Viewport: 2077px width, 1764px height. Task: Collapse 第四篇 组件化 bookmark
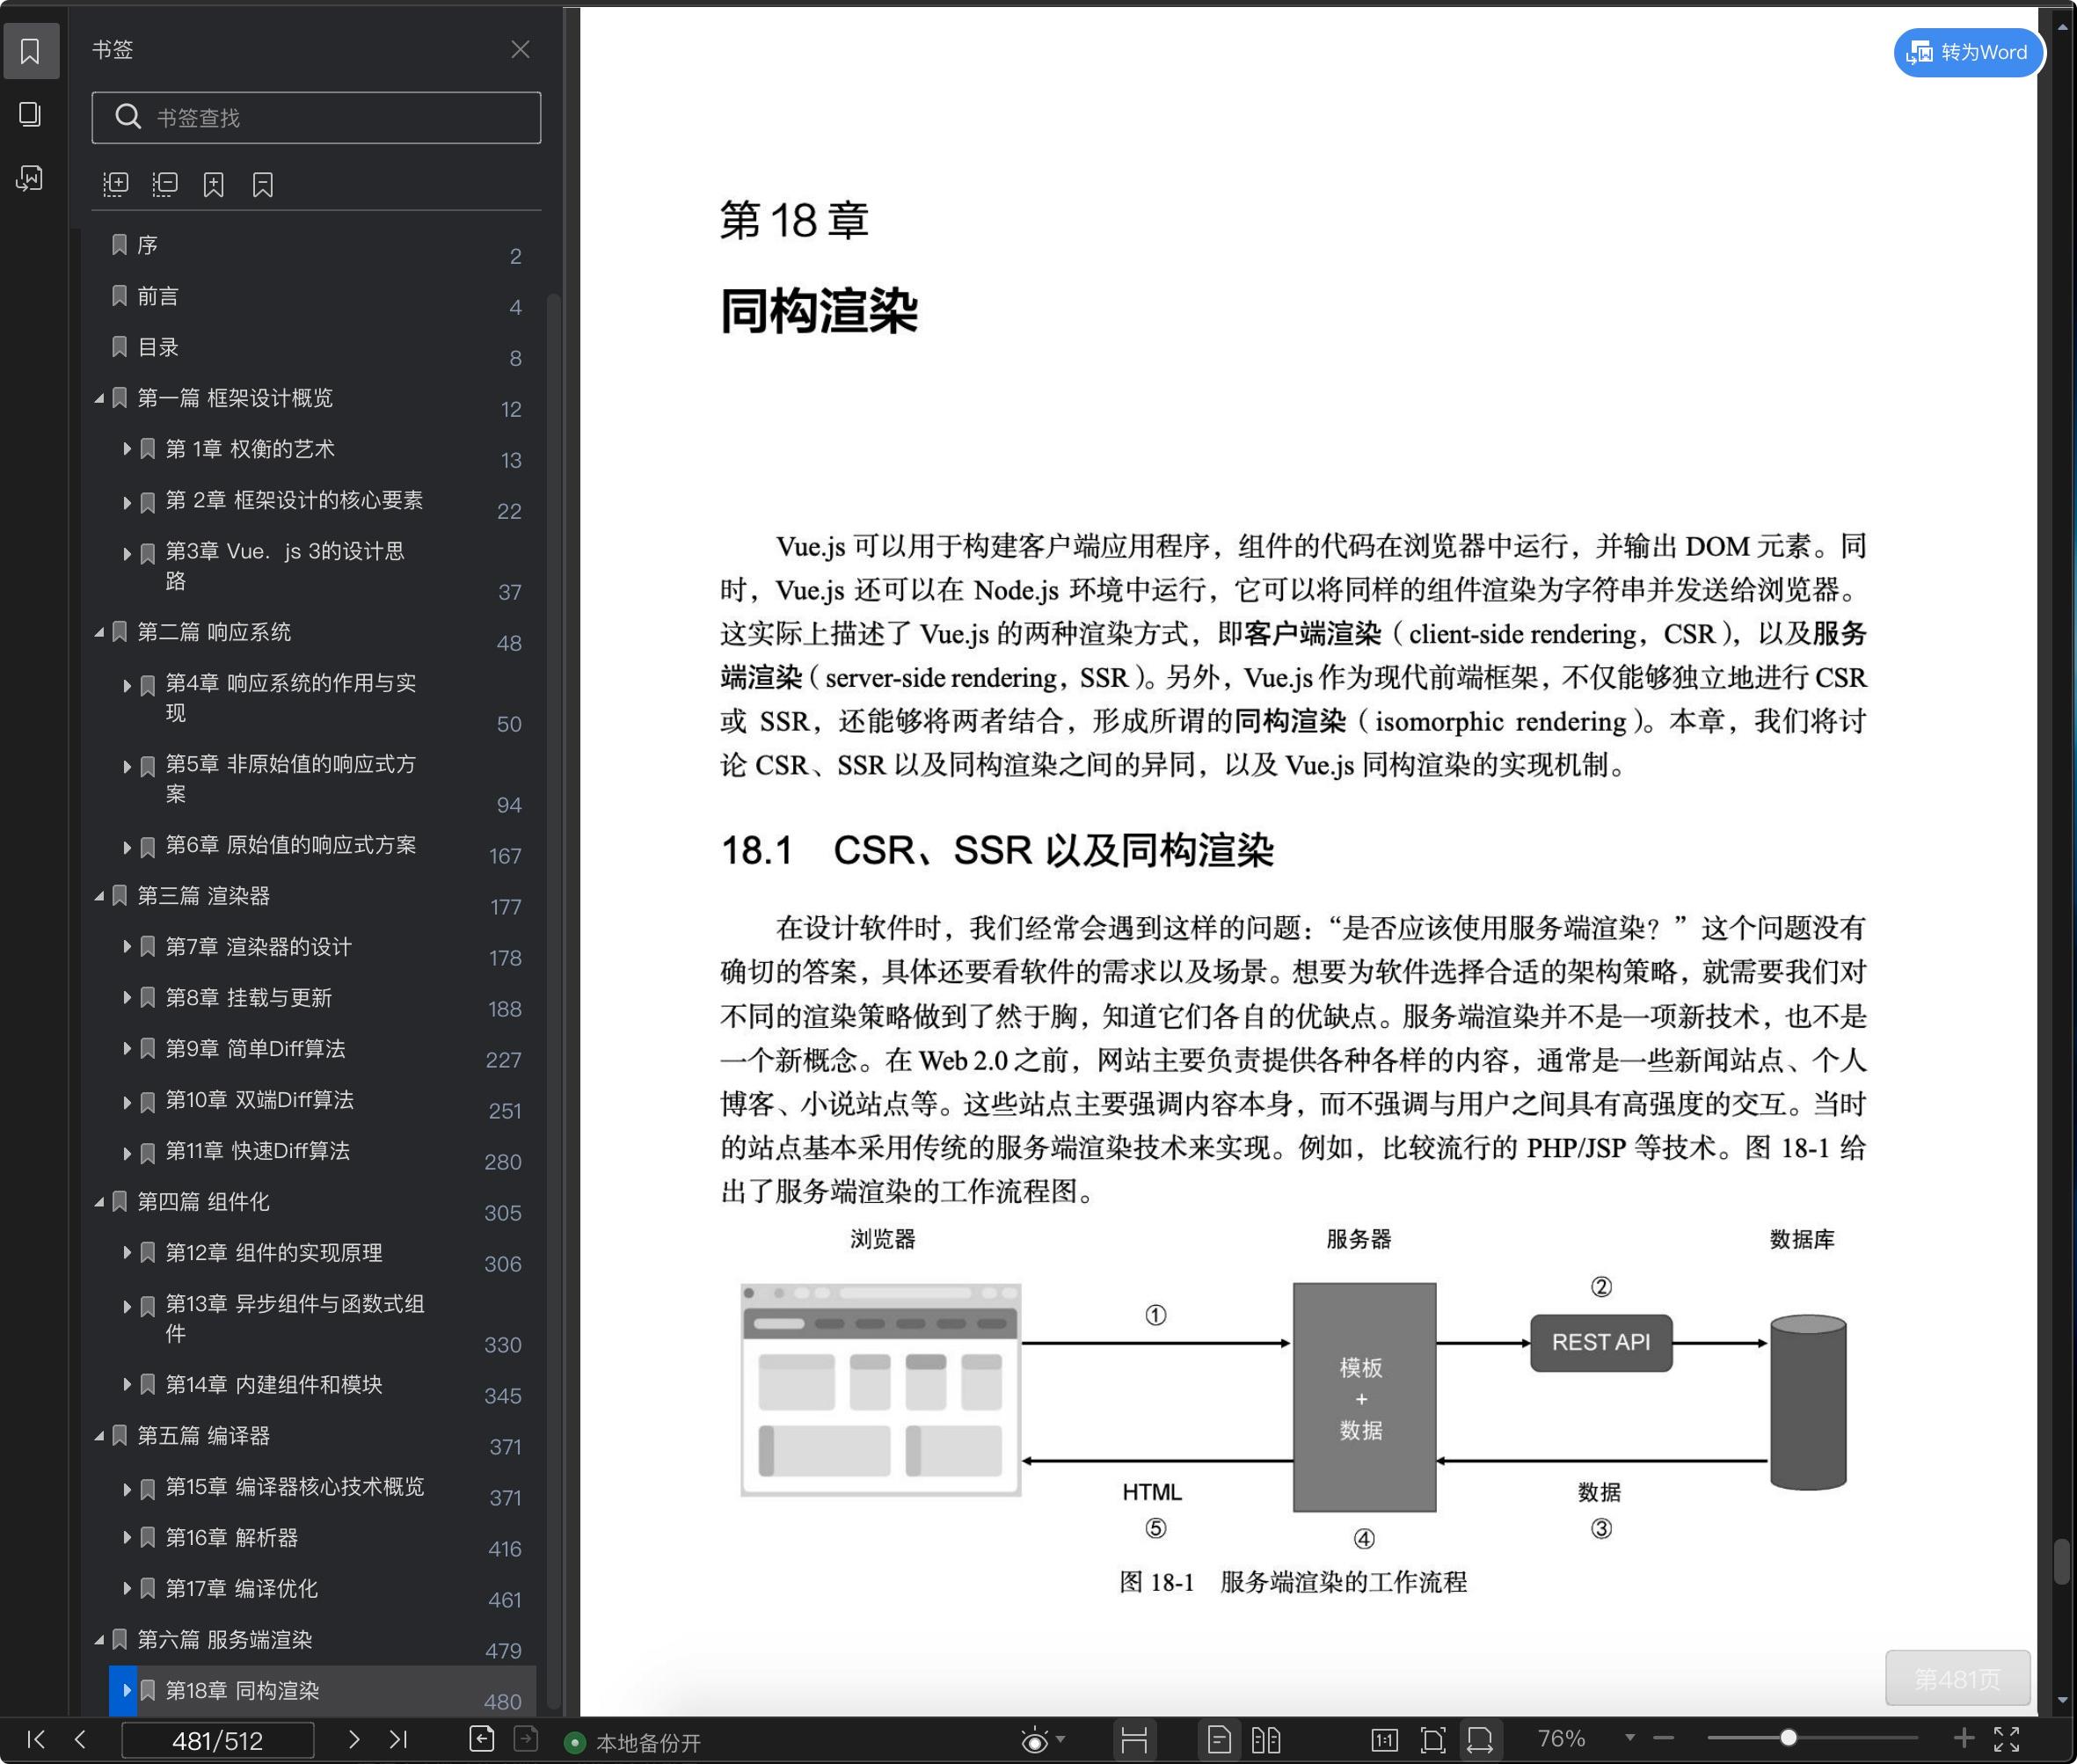pos(99,1202)
